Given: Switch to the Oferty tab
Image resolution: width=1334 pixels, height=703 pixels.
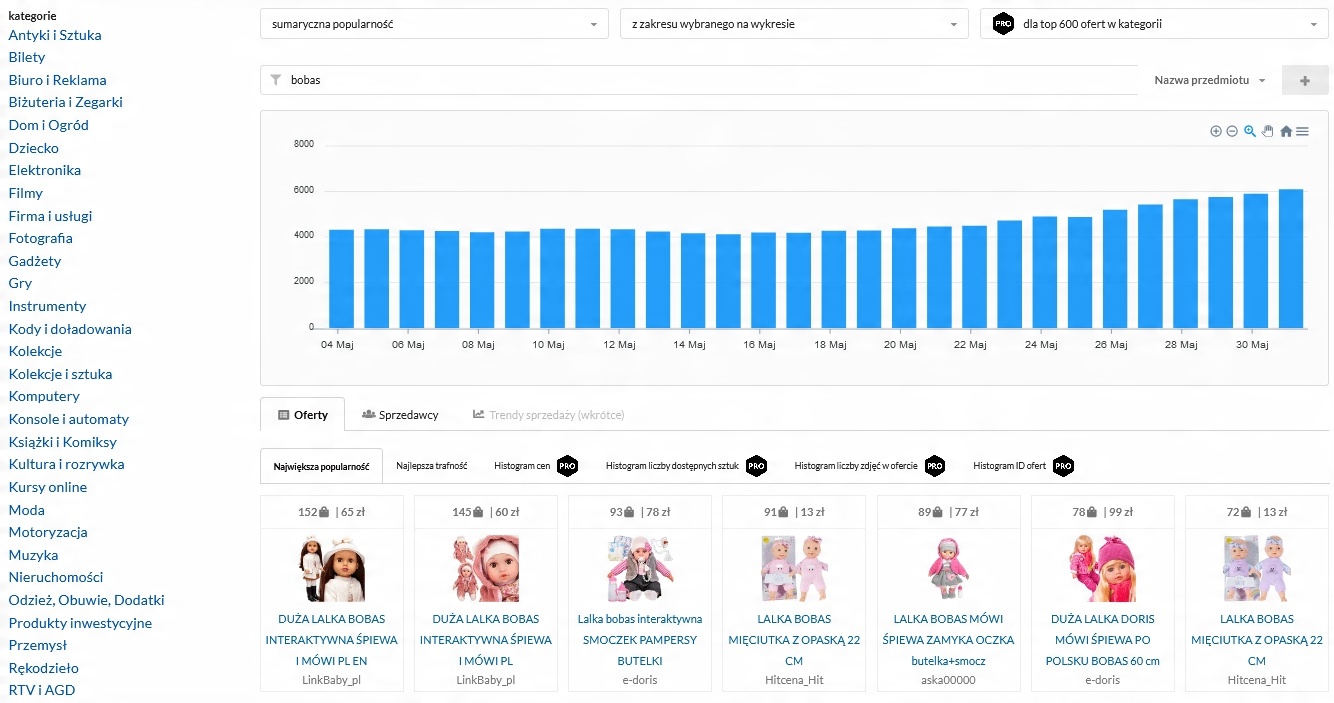Looking at the screenshot, I should tap(303, 414).
